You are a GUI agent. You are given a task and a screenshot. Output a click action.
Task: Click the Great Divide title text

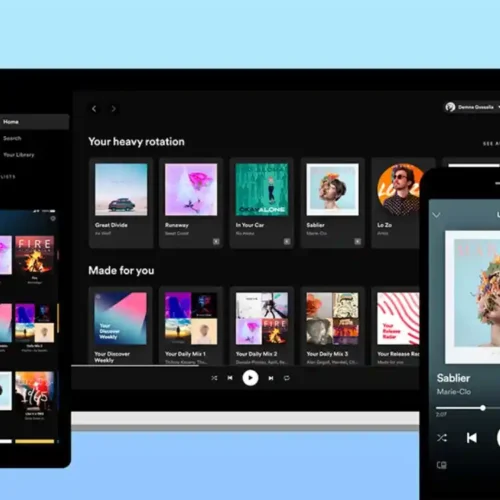pyautogui.click(x=111, y=225)
